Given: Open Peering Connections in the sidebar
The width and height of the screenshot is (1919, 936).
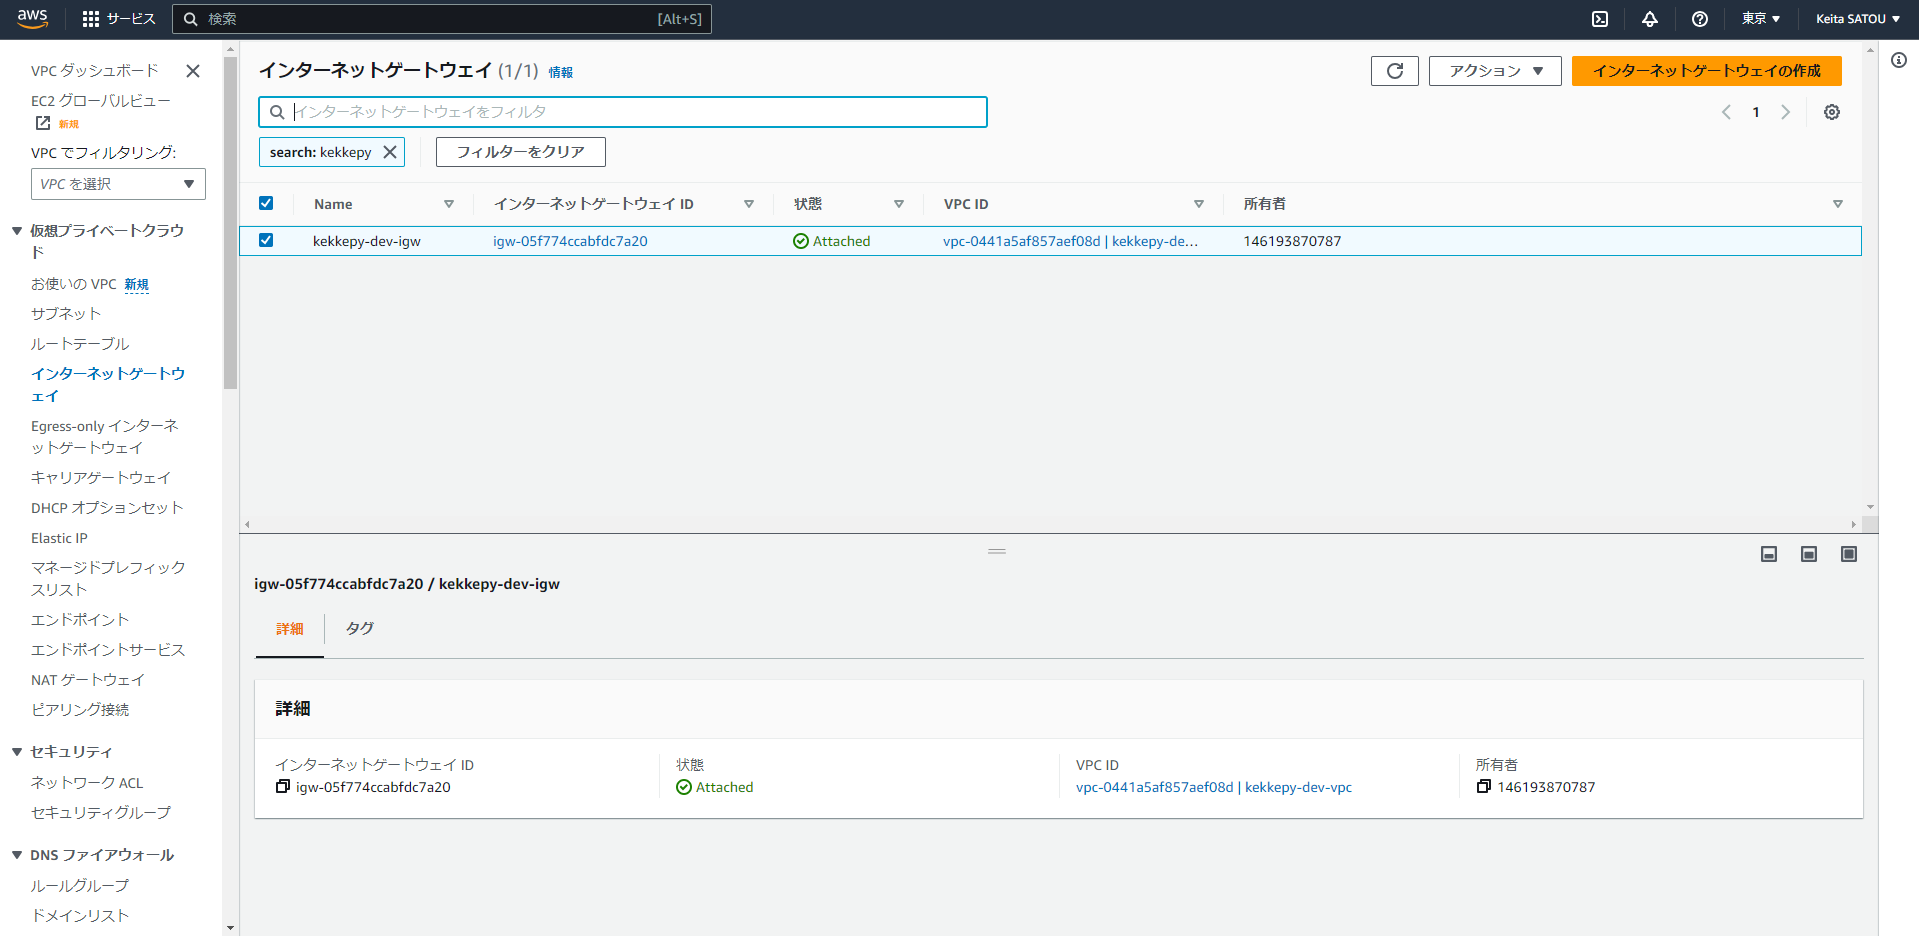Looking at the screenshot, I should 80,710.
